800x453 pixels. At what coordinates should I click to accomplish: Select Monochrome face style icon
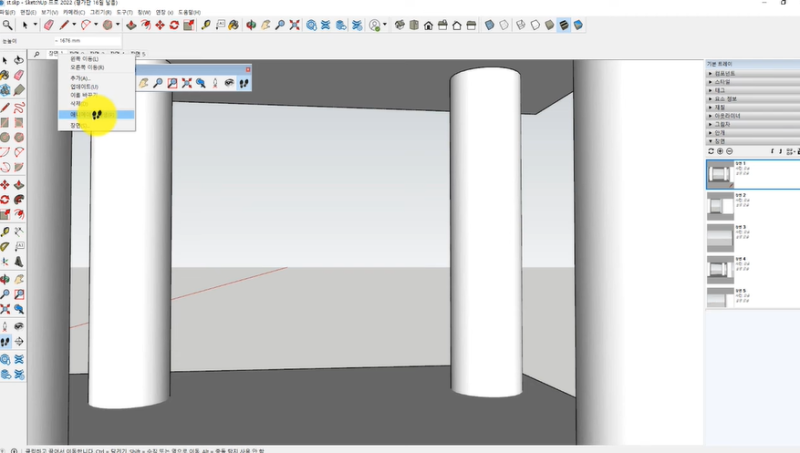(578, 25)
